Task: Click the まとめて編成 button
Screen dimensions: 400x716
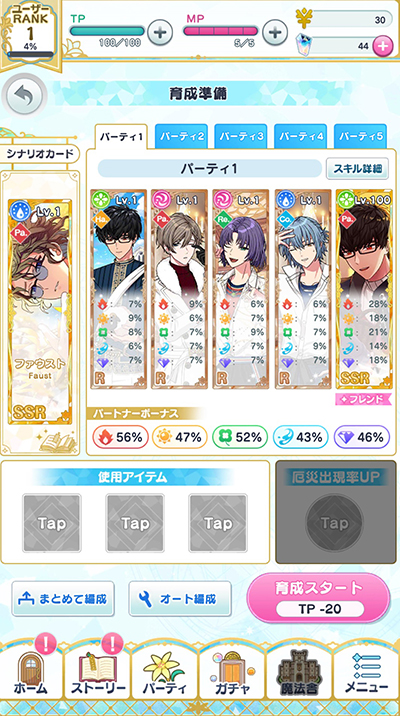Action: point(63,598)
